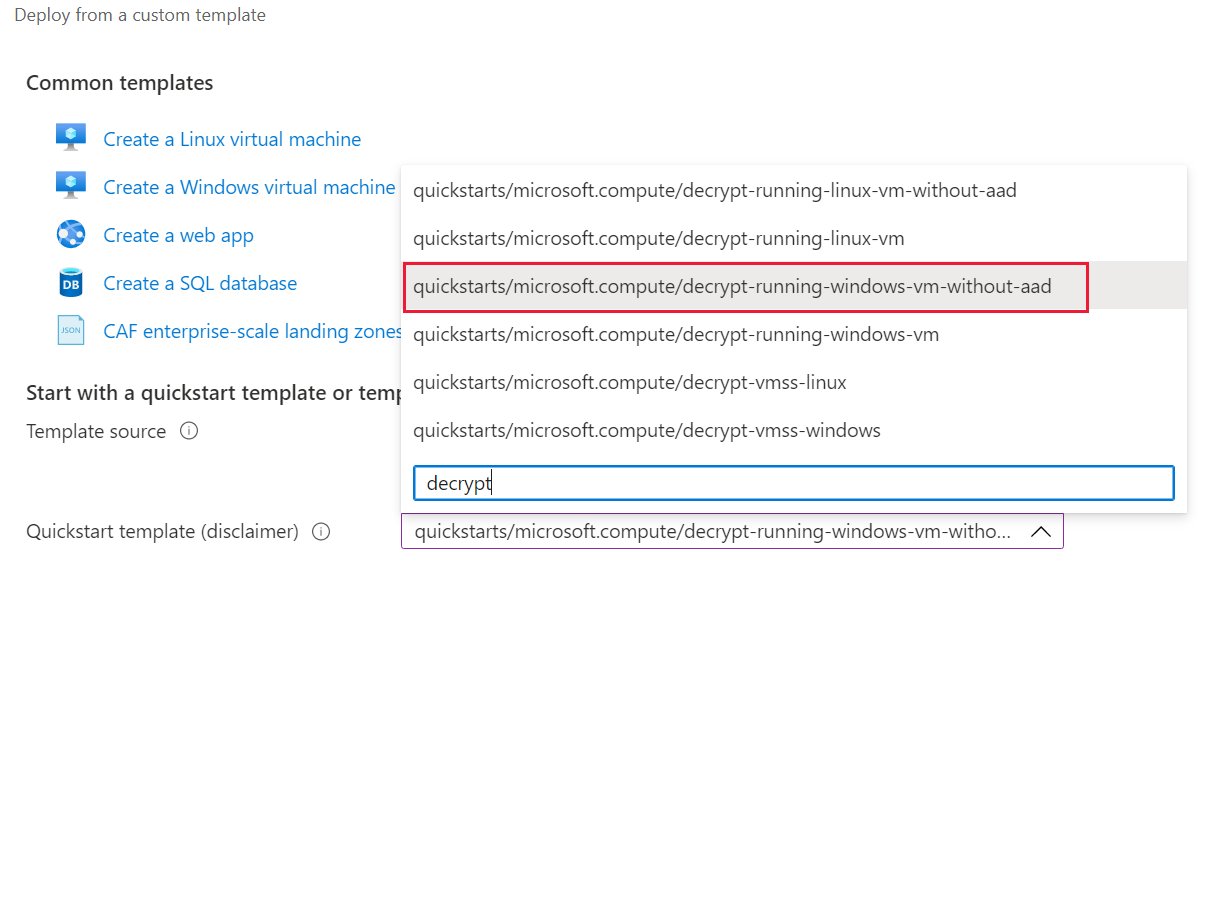Click Deploy from a custom template text

point(140,15)
